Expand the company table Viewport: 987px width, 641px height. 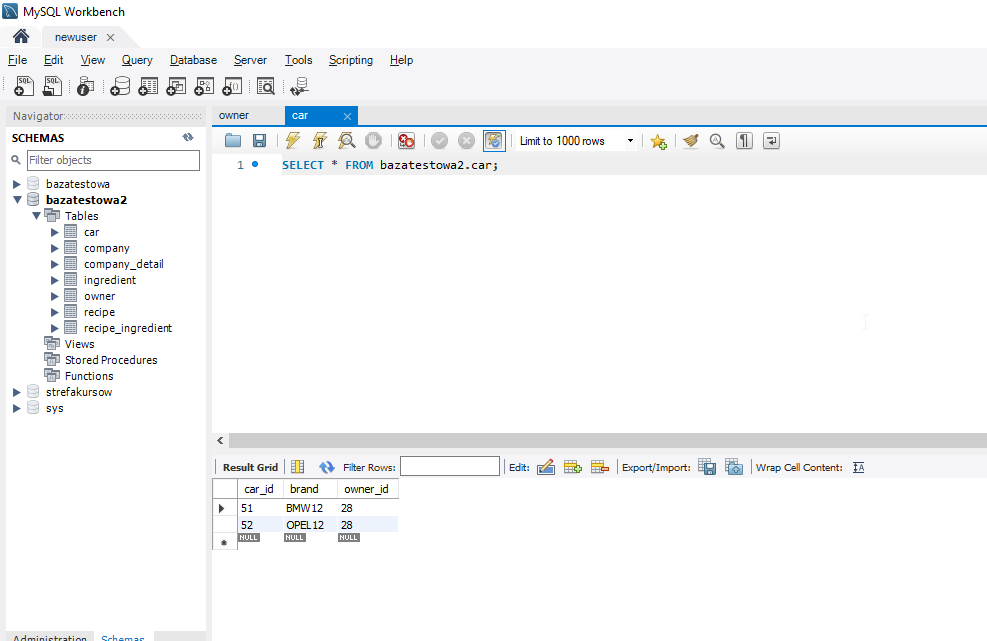coord(55,248)
